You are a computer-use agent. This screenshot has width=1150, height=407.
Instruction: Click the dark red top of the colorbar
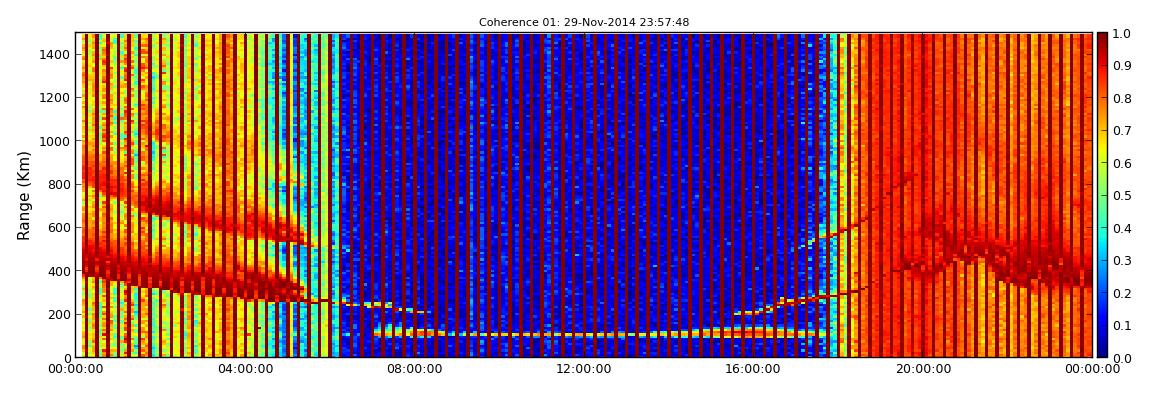click(1102, 38)
